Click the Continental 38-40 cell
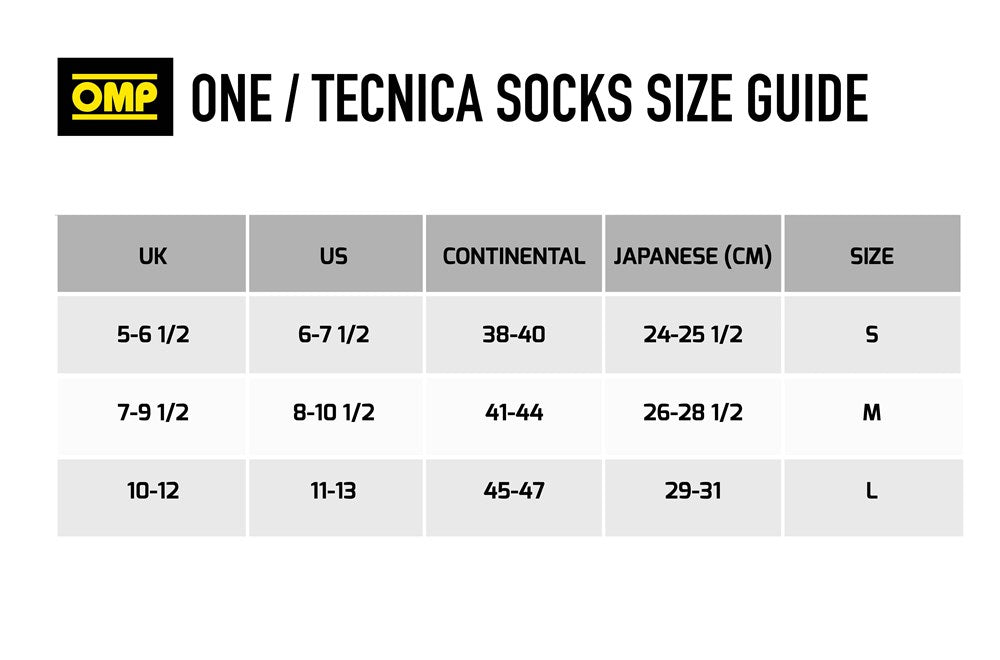The height and width of the screenshot is (660, 1000). pos(514,334)
